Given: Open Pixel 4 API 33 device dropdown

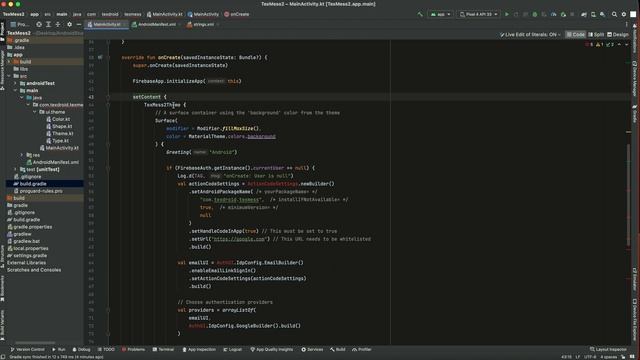Looking at the screenshot, I should pos(478,14).
